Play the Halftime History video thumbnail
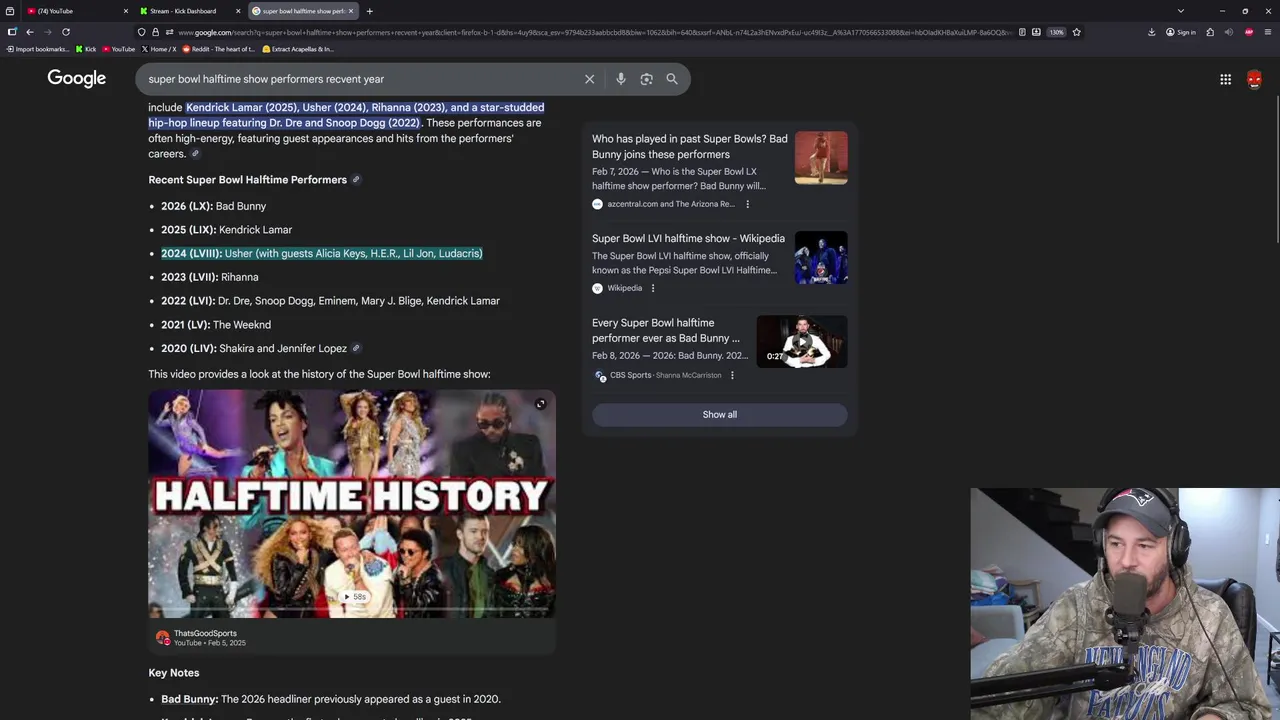This screenshot has height=720, width=1280. [x=352, y=503]
